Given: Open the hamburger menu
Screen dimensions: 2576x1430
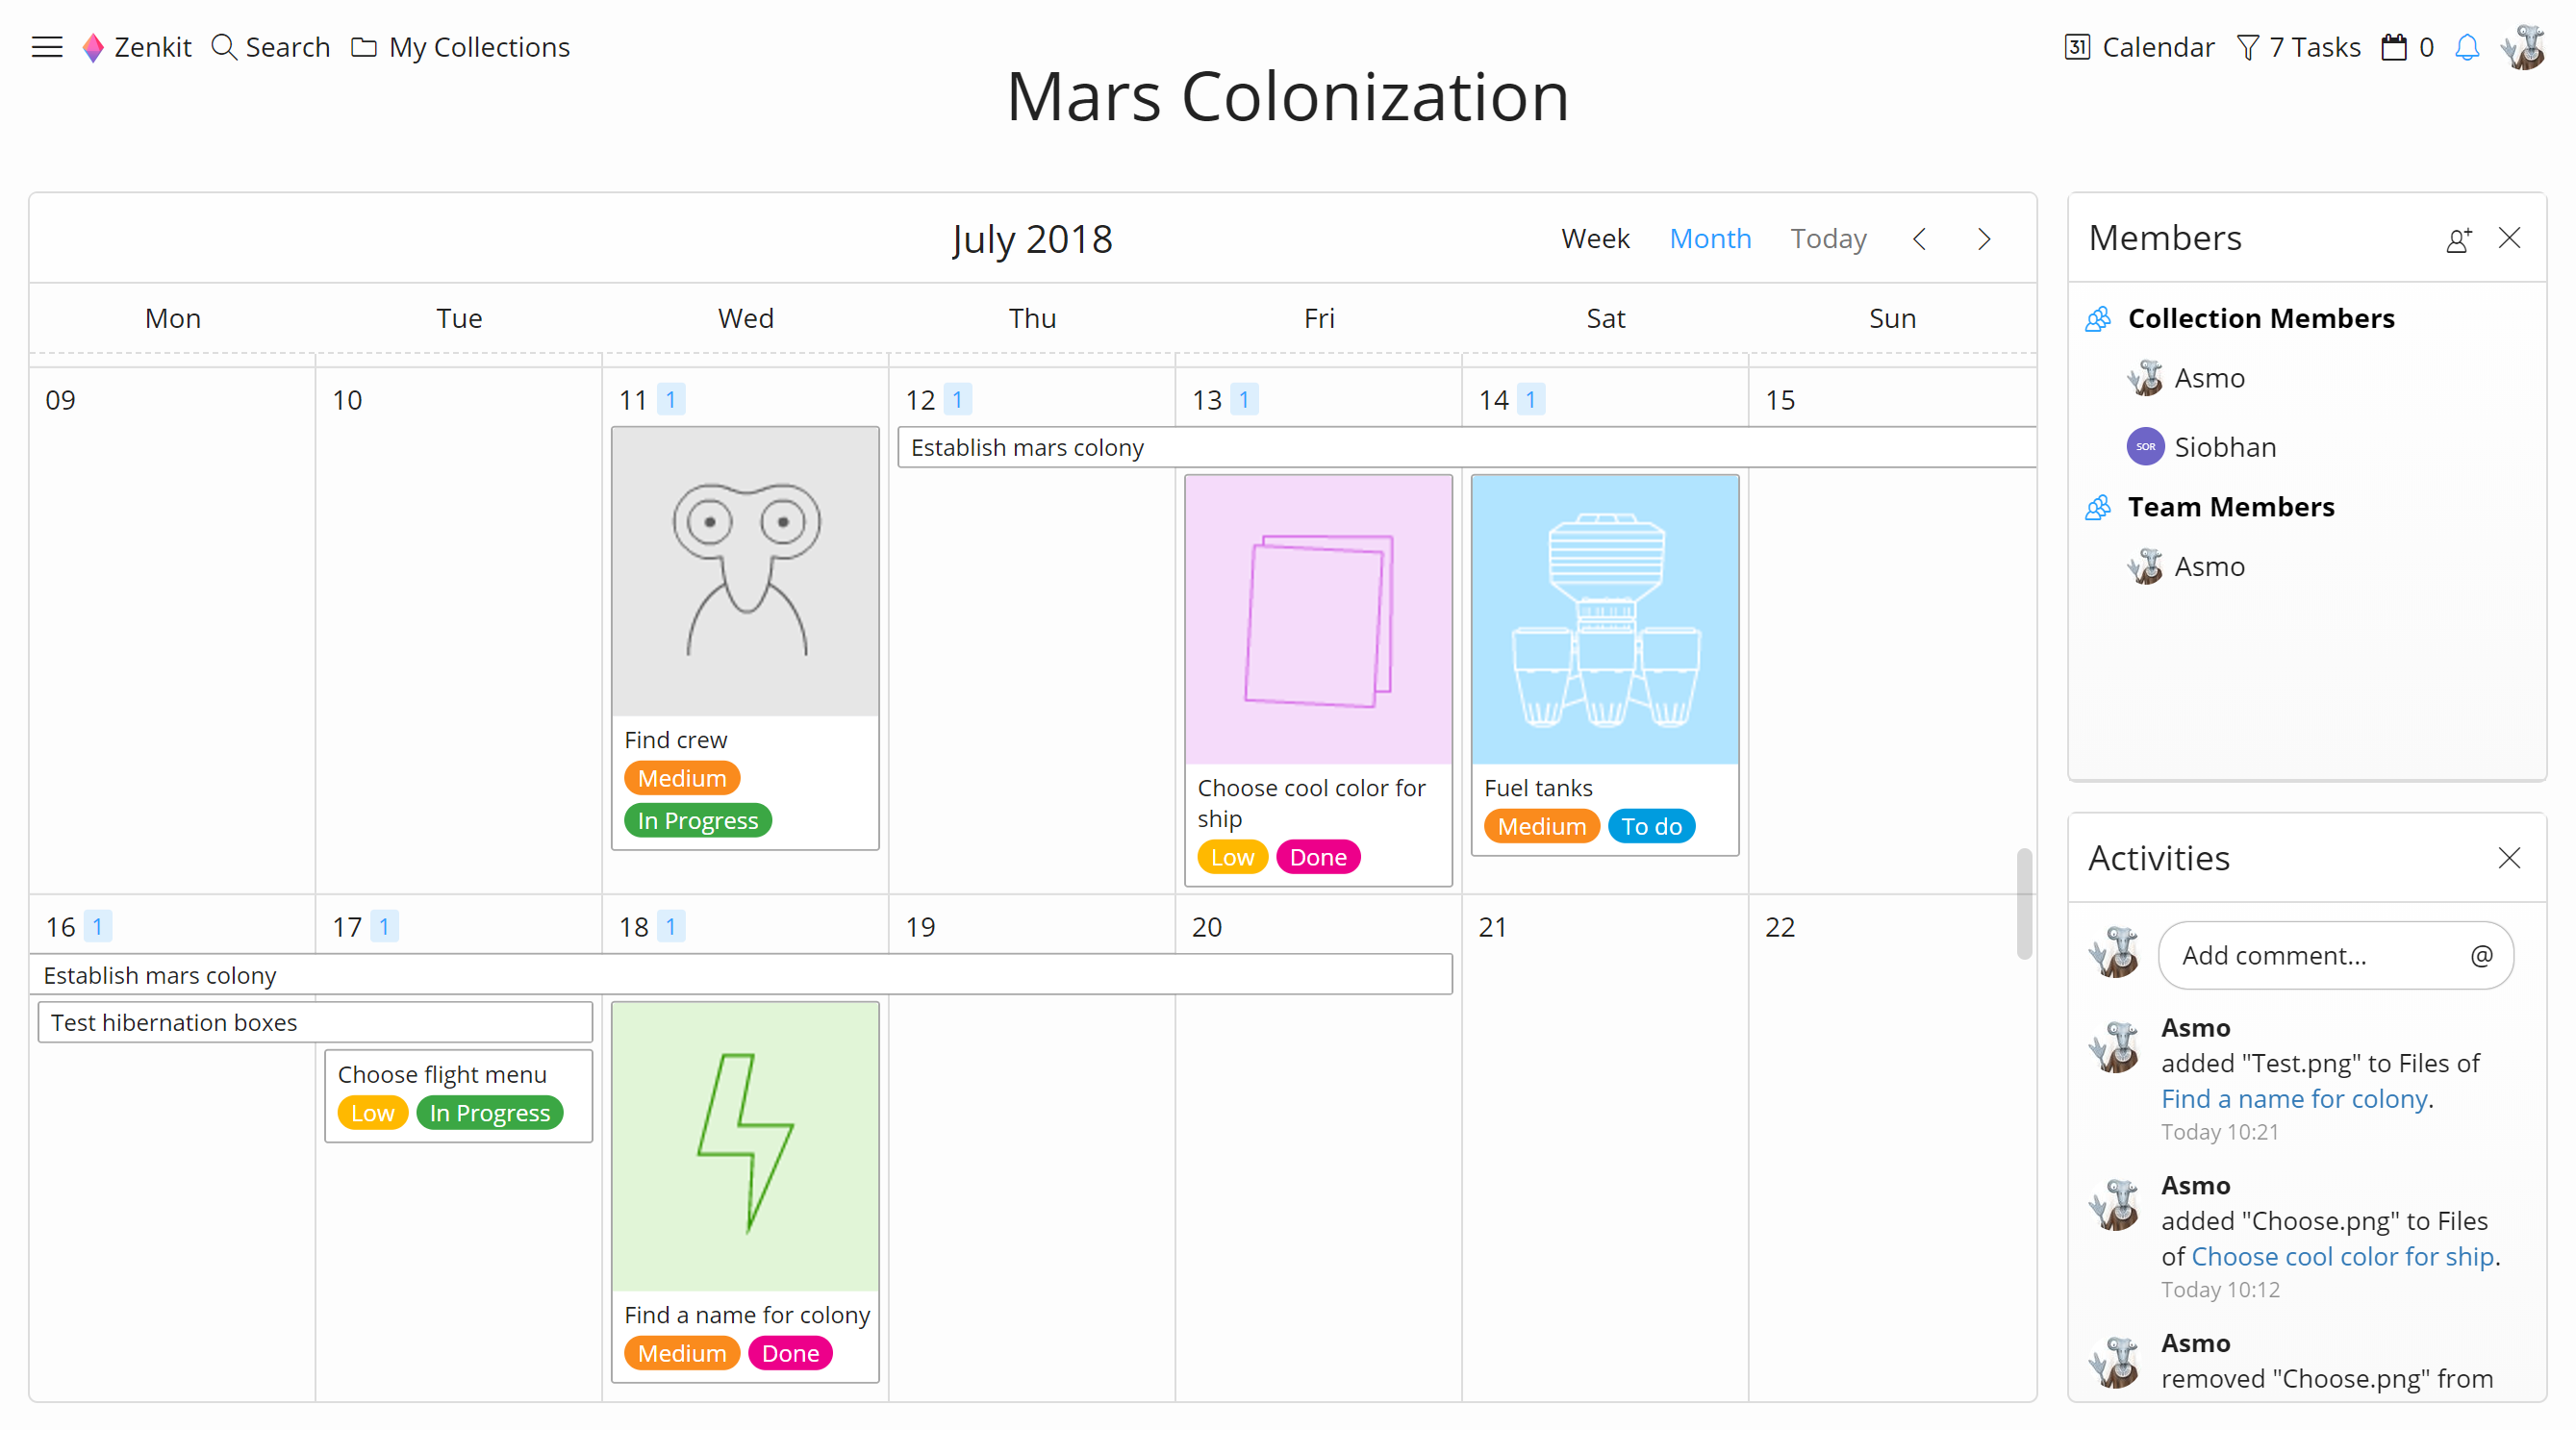Looking at the screenshot, I should 47,47.
